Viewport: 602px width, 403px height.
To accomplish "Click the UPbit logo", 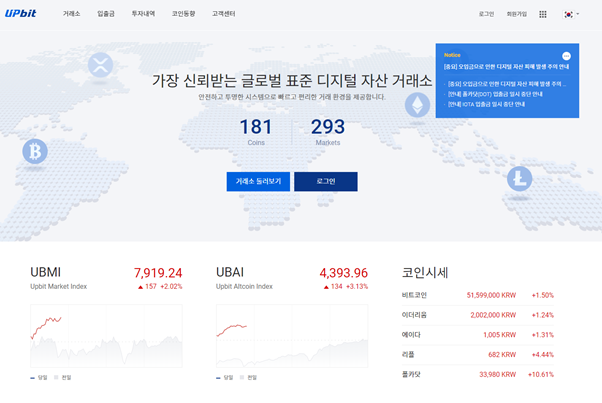I will click(20, 13).
